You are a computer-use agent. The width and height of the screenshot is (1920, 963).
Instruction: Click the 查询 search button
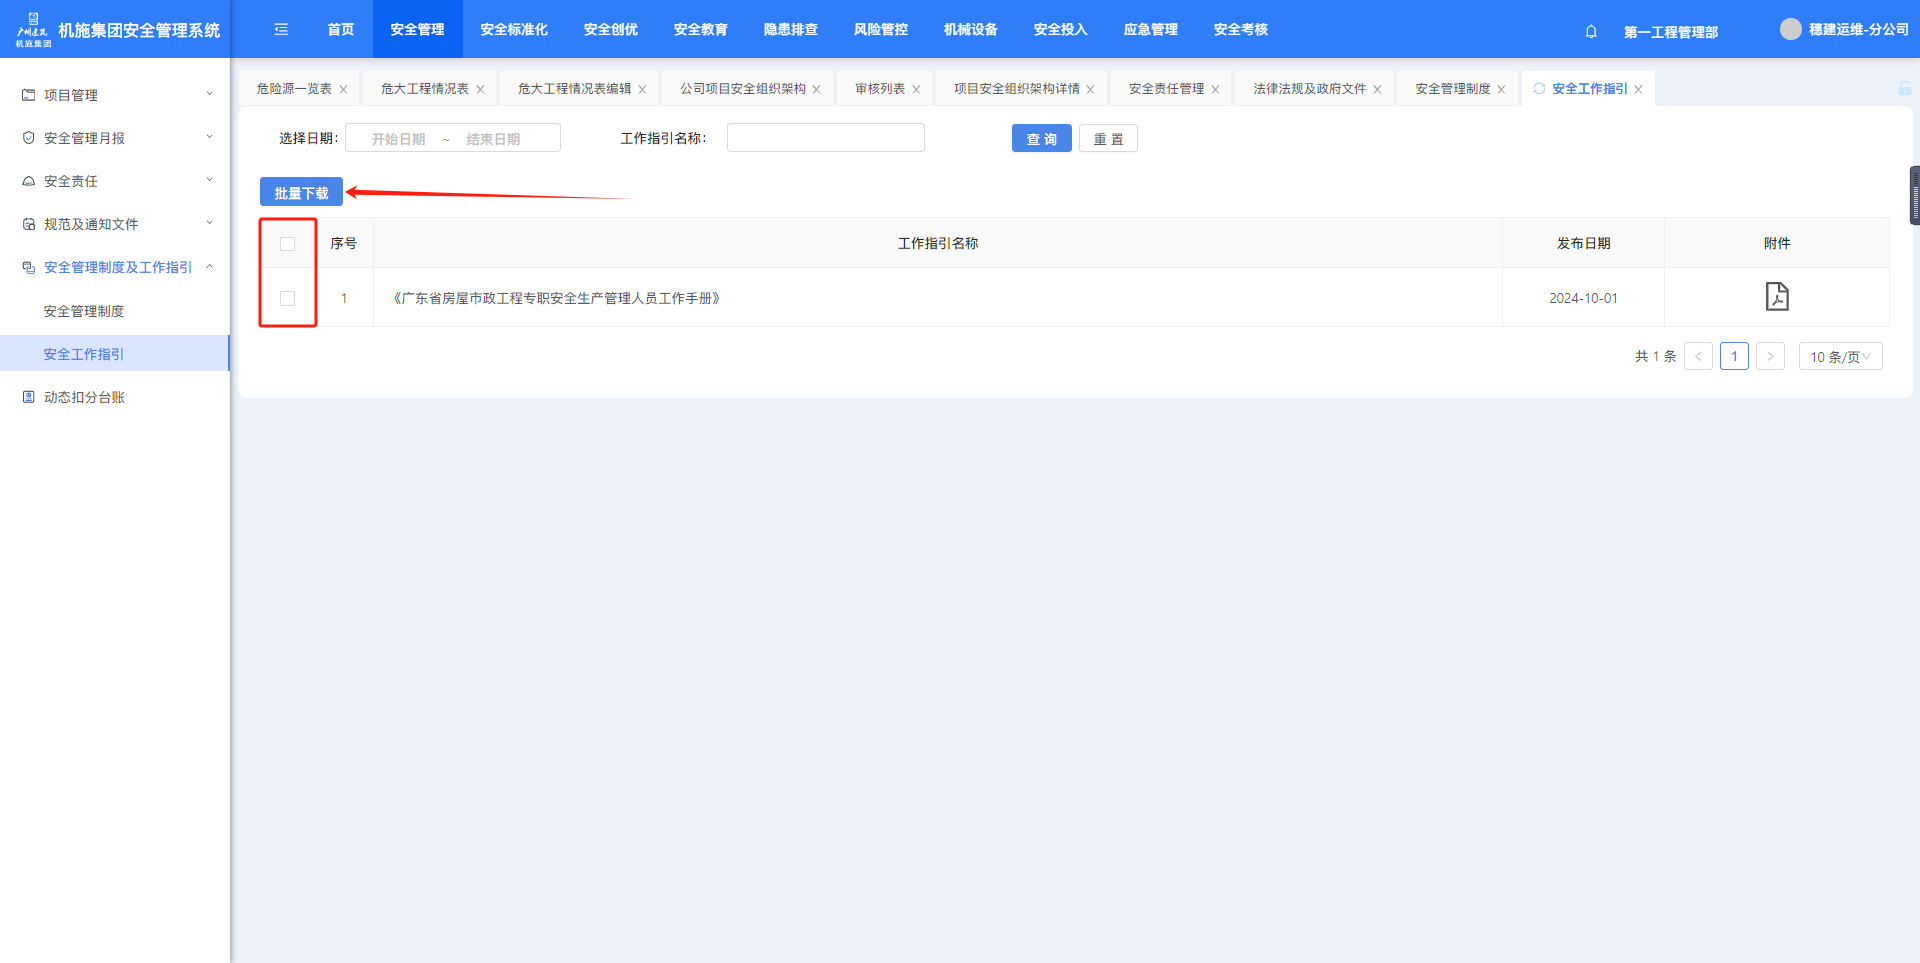click(1041, 139)
